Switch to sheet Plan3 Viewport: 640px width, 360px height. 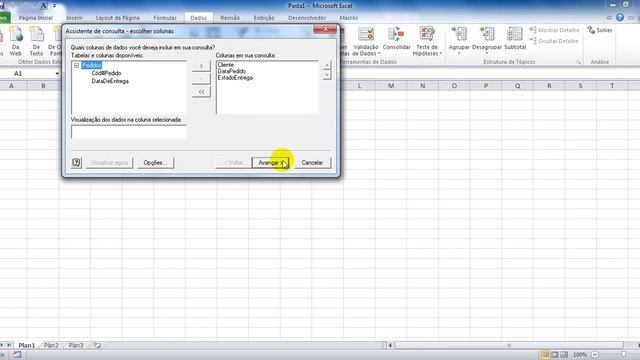pyautogui.click(x=76, y=345)
